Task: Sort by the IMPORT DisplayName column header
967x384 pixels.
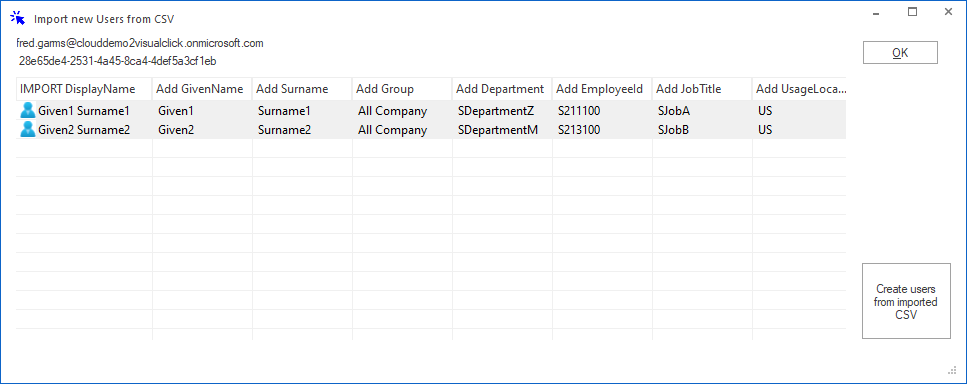Action: click(x=84, y=89)
